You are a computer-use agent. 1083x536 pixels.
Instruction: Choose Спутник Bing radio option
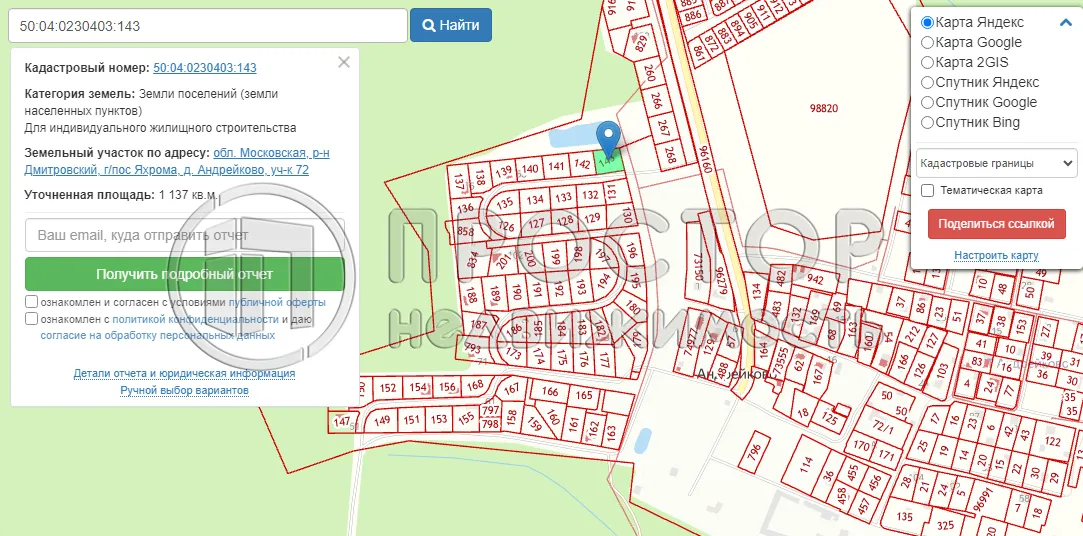(x=927, y=122)
